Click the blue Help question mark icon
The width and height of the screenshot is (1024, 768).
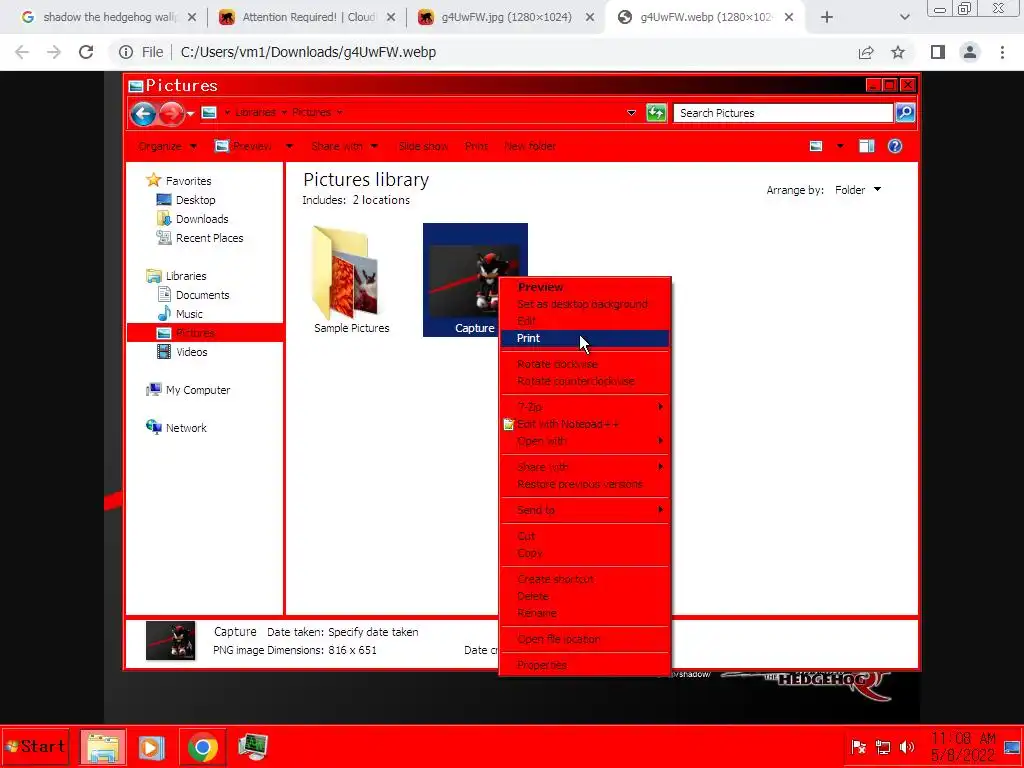click(895, 146)
